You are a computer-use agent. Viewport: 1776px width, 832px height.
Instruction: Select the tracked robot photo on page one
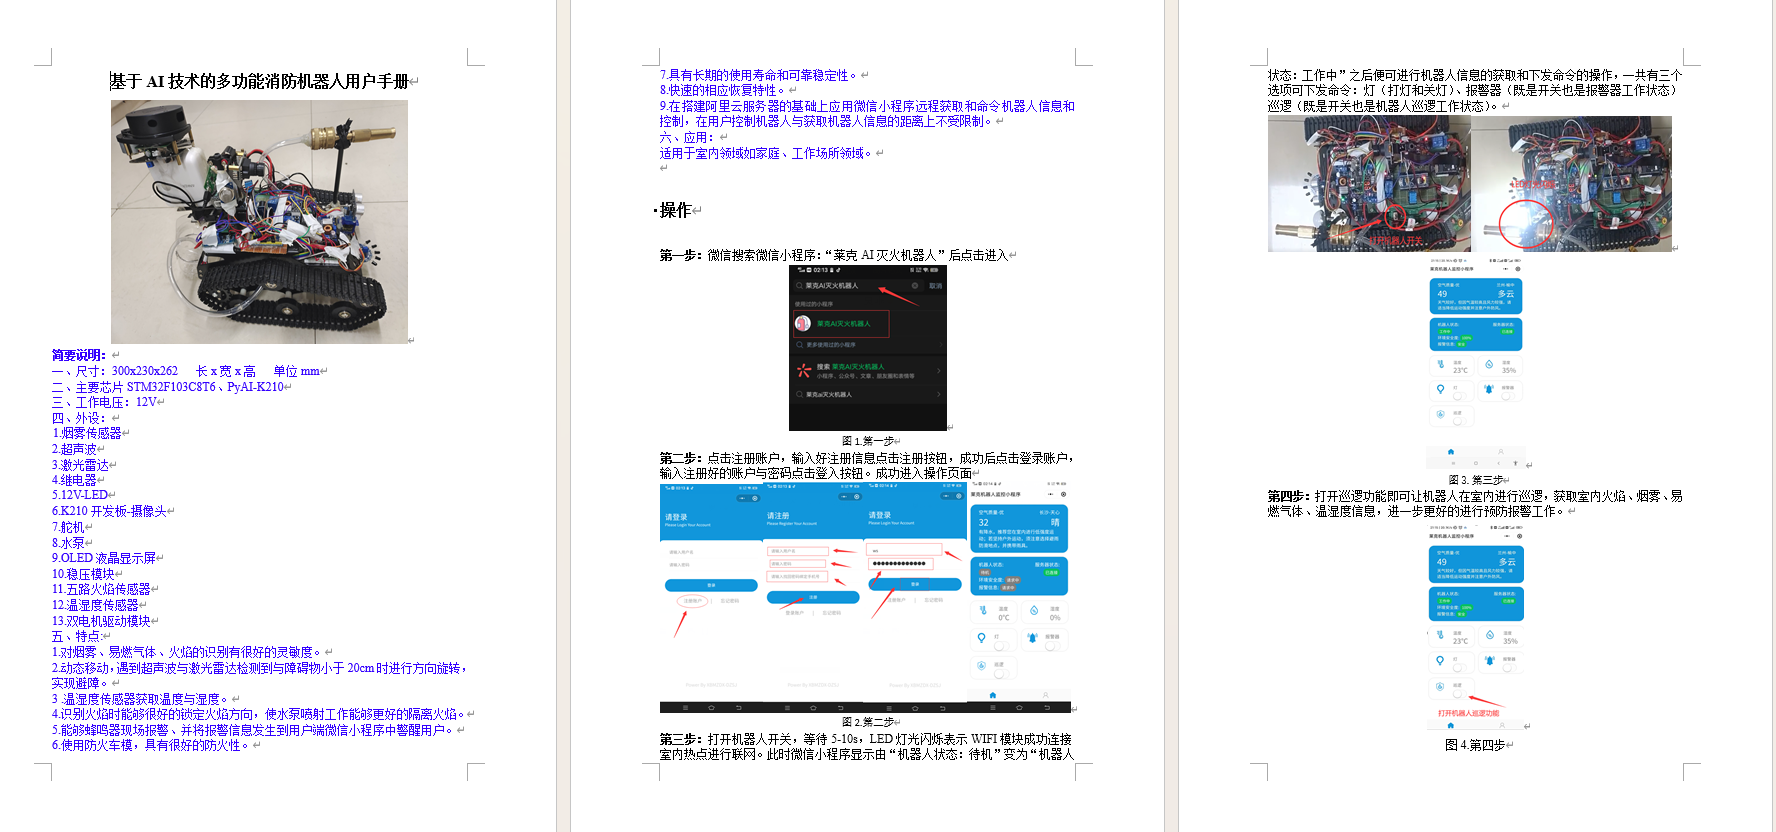click(x=259, y=222)
